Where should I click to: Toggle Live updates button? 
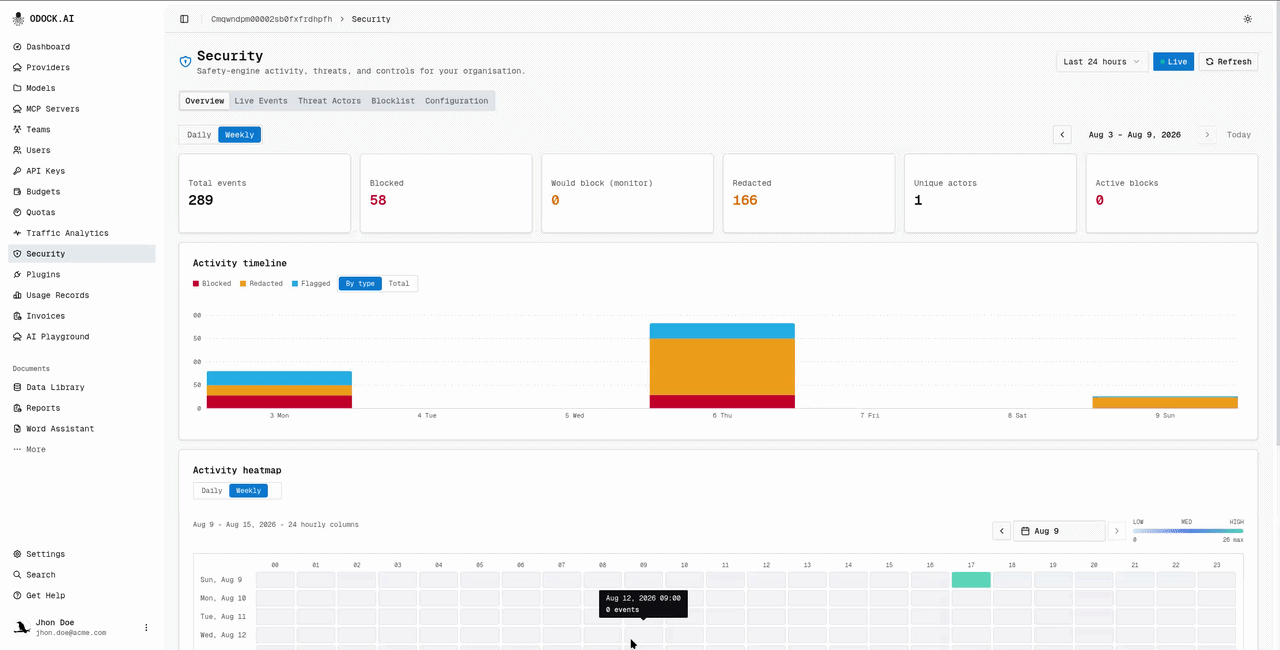coord(1173,61)
